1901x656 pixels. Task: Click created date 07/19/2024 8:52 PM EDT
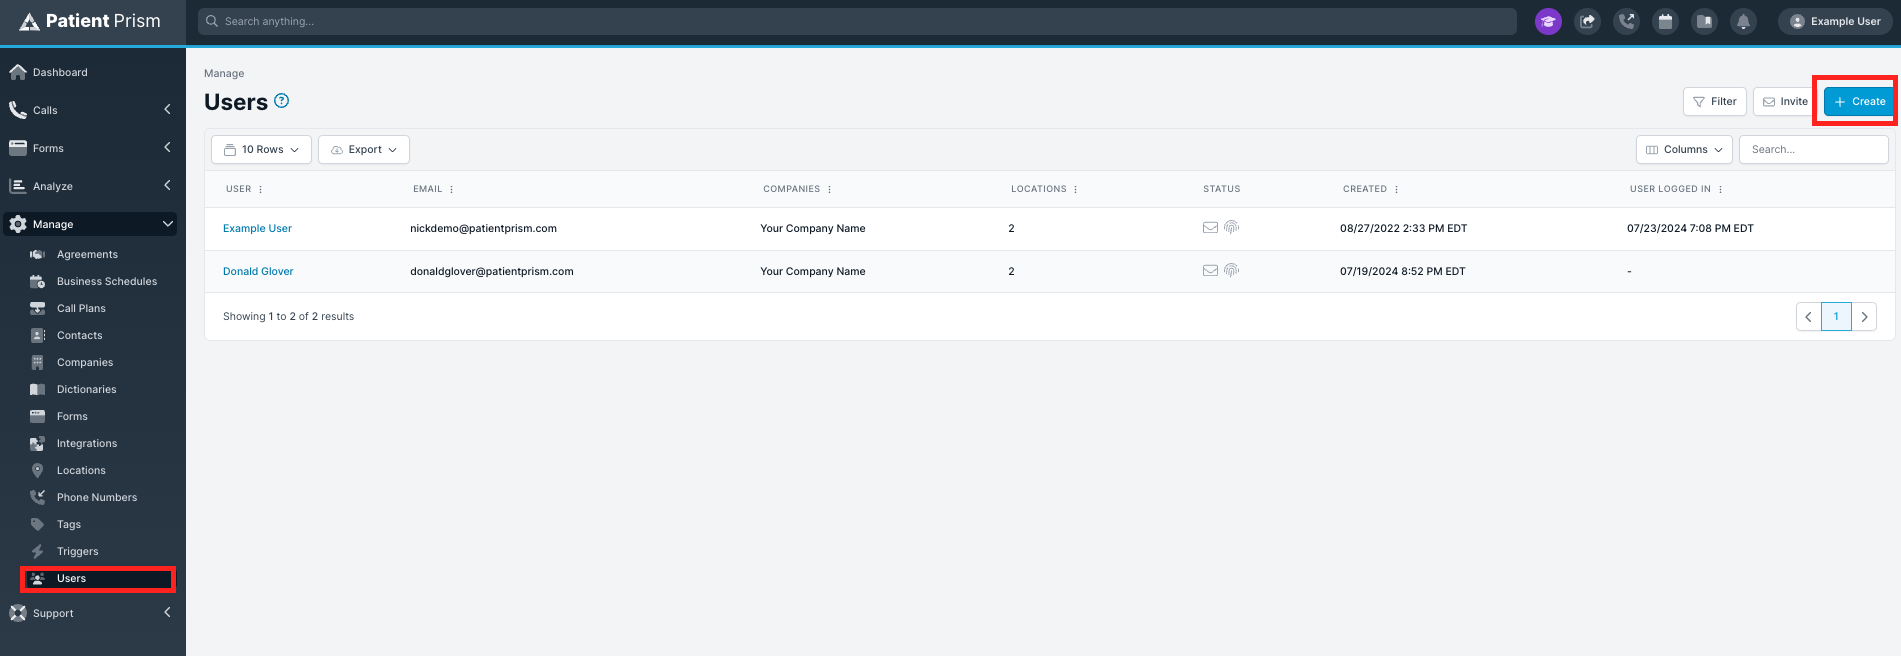1403,271
